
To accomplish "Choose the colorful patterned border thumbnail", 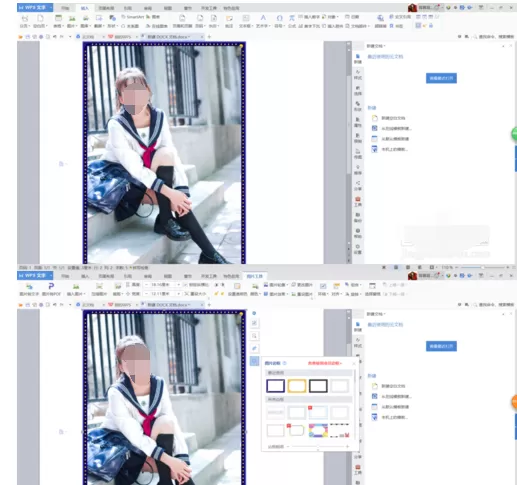I will pyautogui.click(x=318, y=430).
